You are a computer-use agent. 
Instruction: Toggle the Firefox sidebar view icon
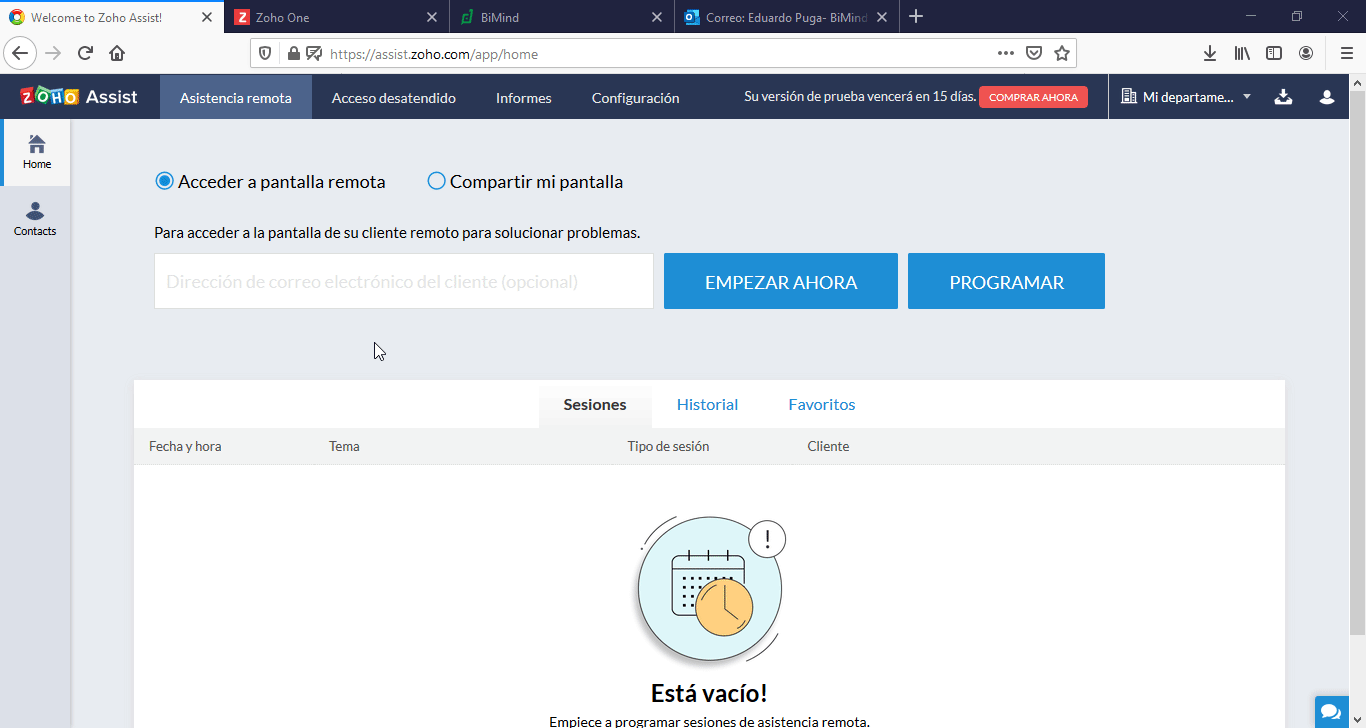click(1274, 54)
